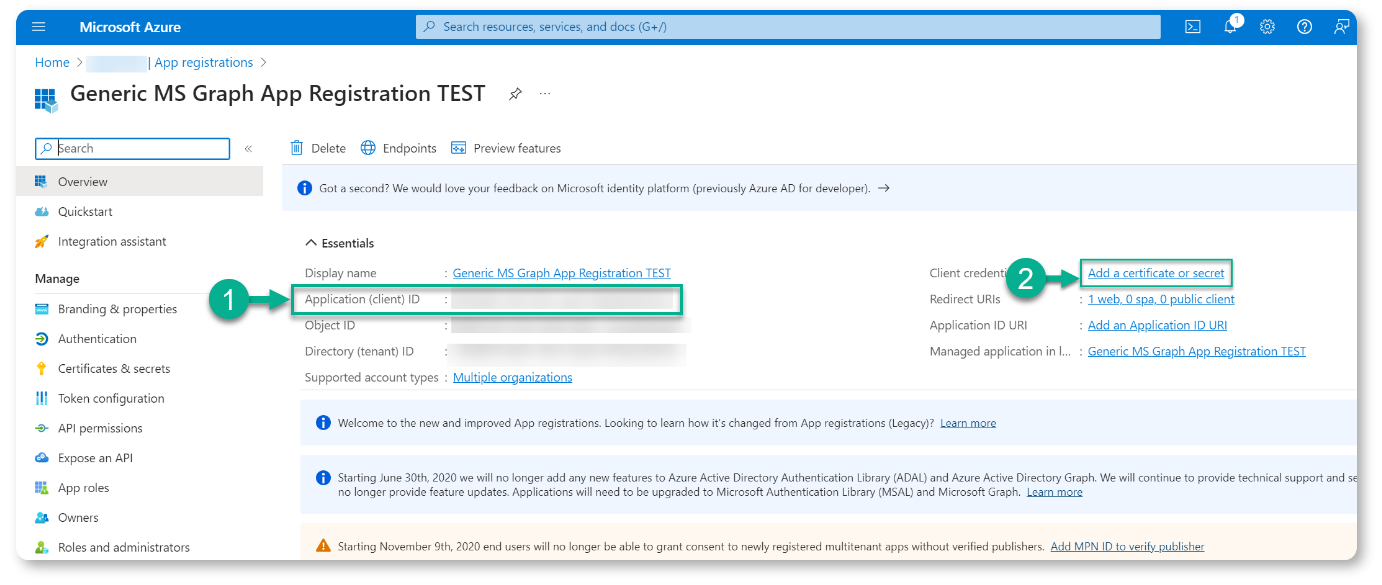Click the Roles and administrators icon
Viewport: 1382px width, 585px height.
click(x=41, y=547)
